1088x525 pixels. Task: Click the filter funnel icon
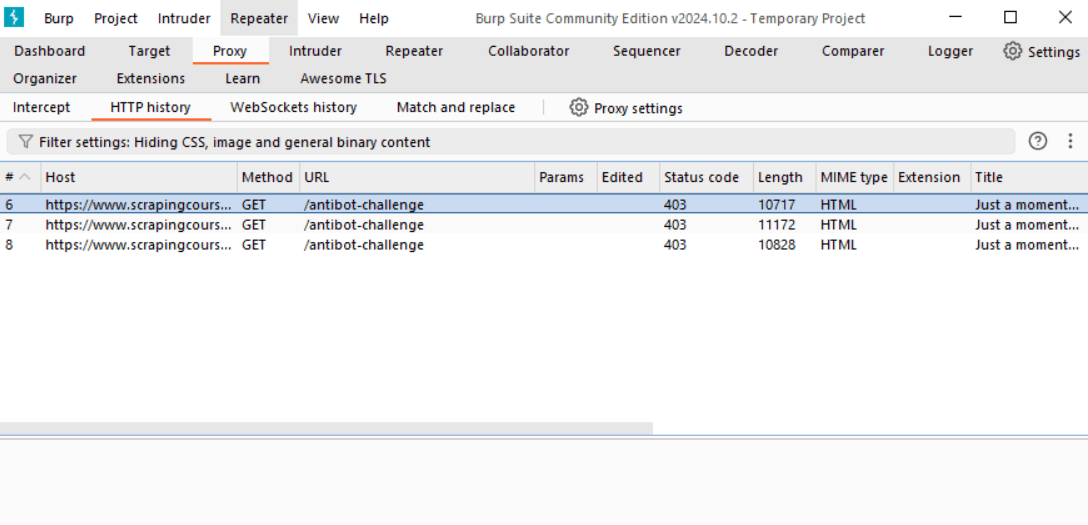(26, 142)
